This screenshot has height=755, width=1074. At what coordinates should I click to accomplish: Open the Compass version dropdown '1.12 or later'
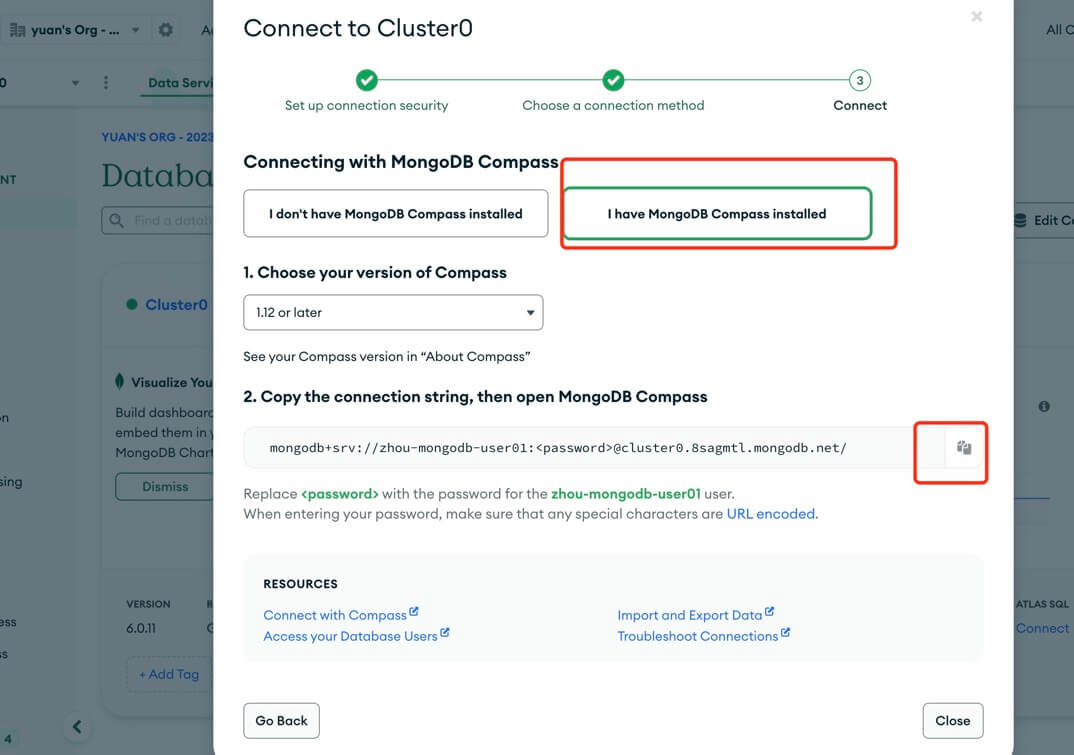pyautogui.click(x=393, y=312)
